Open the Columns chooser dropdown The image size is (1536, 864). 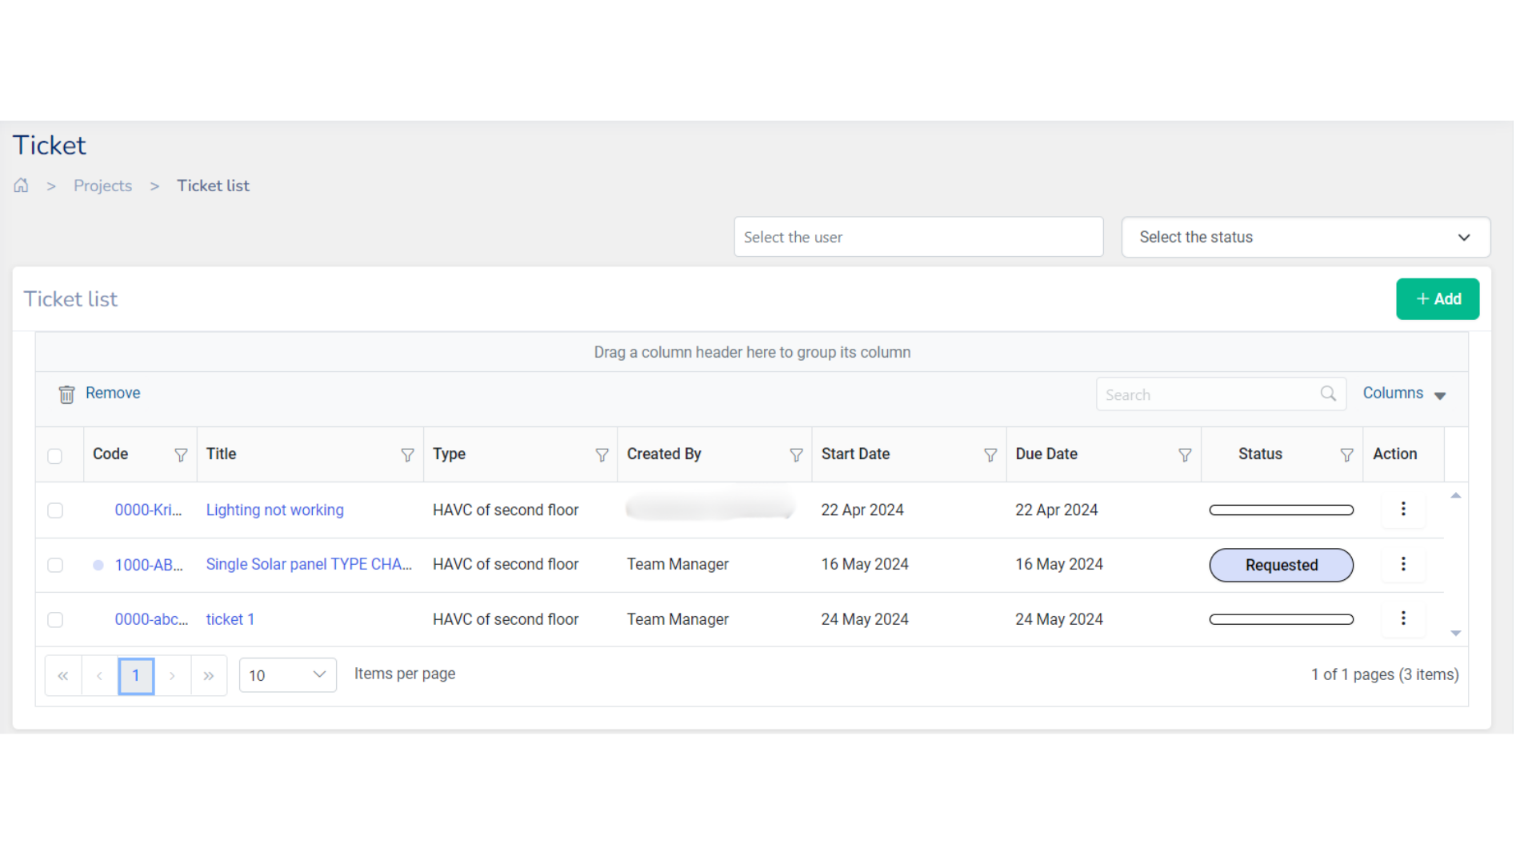pyautogui.click(x=1404, y=394)
